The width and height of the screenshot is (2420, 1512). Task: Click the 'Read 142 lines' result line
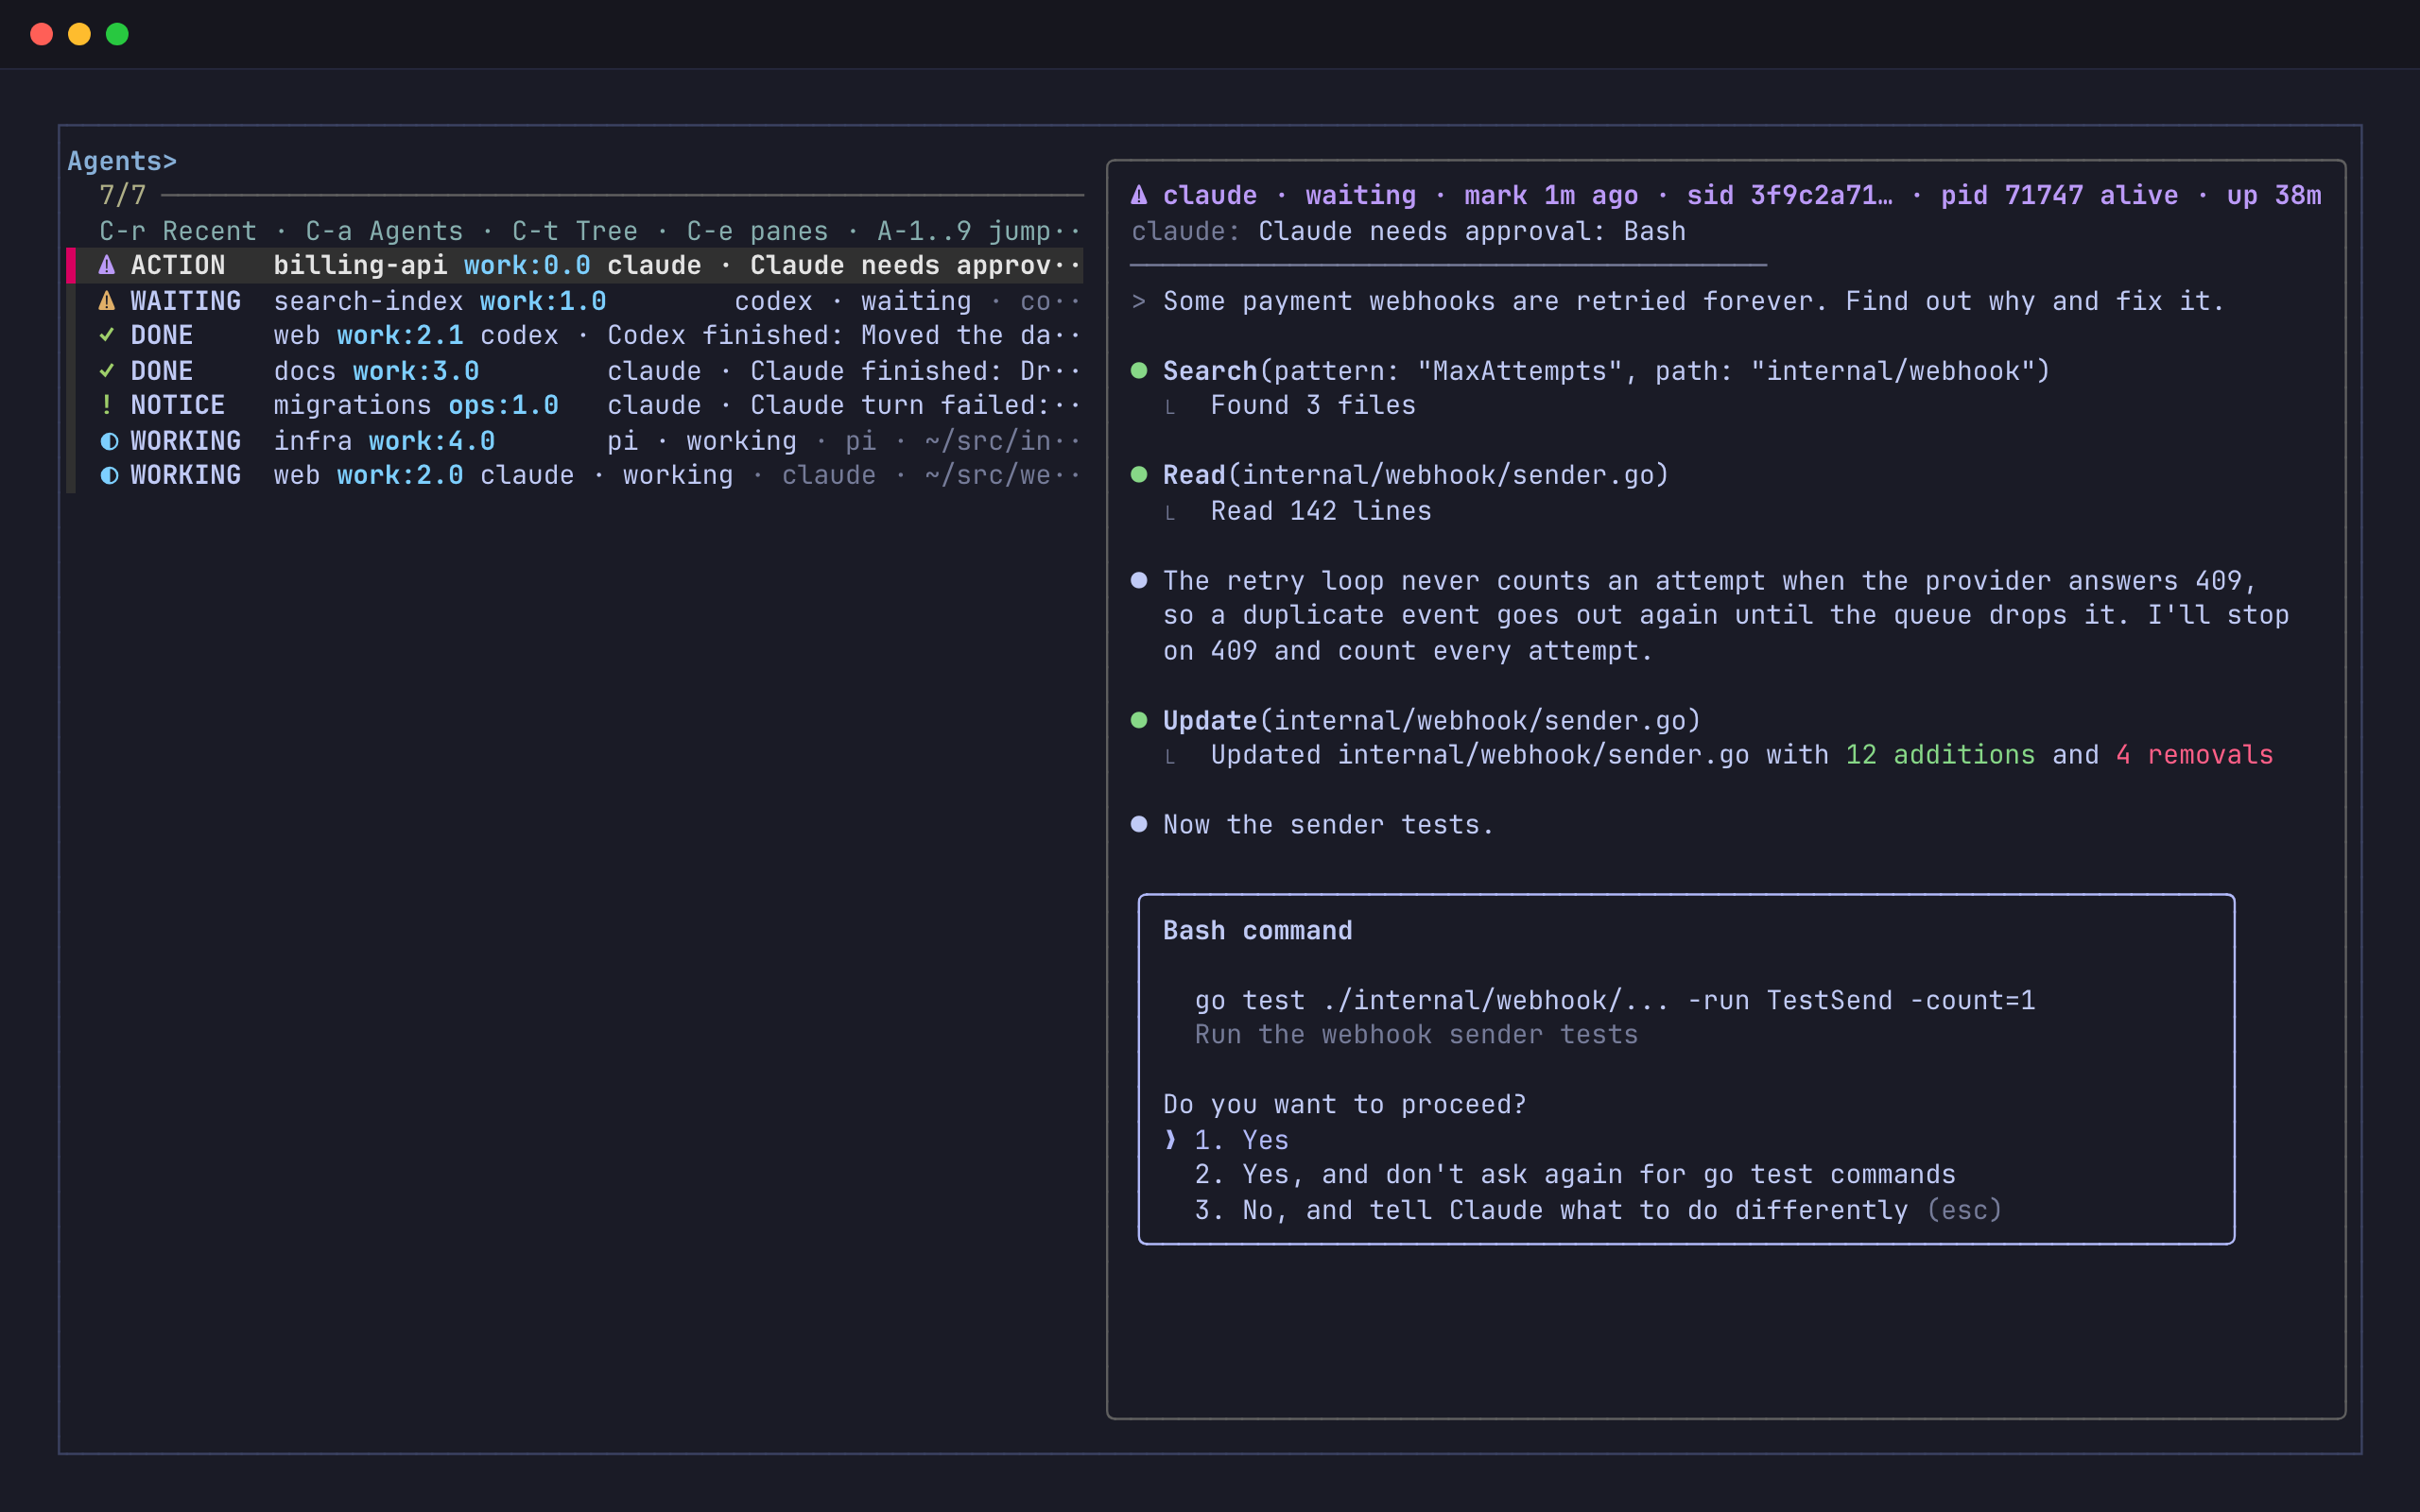tap(1321, 511)
